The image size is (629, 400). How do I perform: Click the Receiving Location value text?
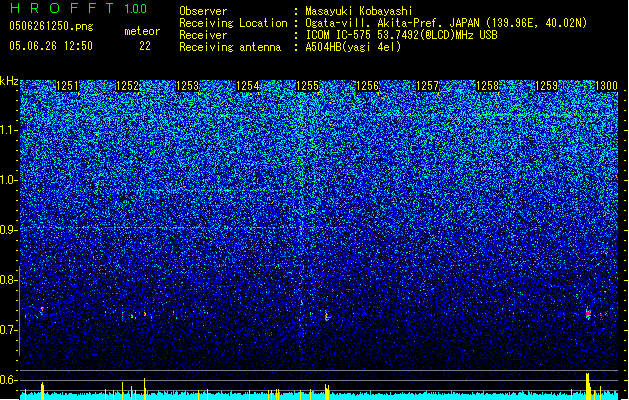tap(446, 23)
